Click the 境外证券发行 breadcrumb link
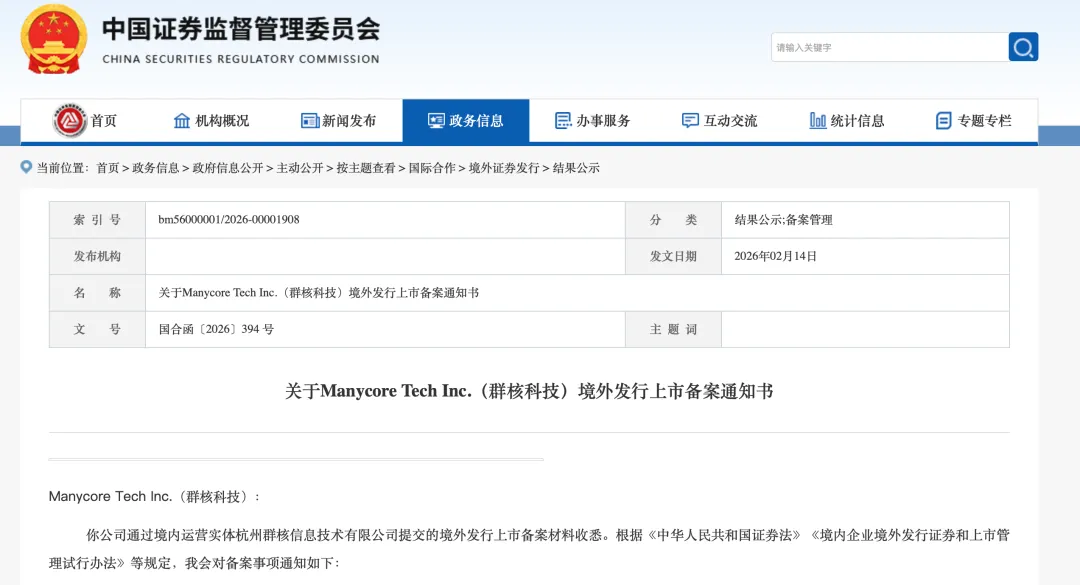Screen dimensions: 1080x585 click(504, 168)
